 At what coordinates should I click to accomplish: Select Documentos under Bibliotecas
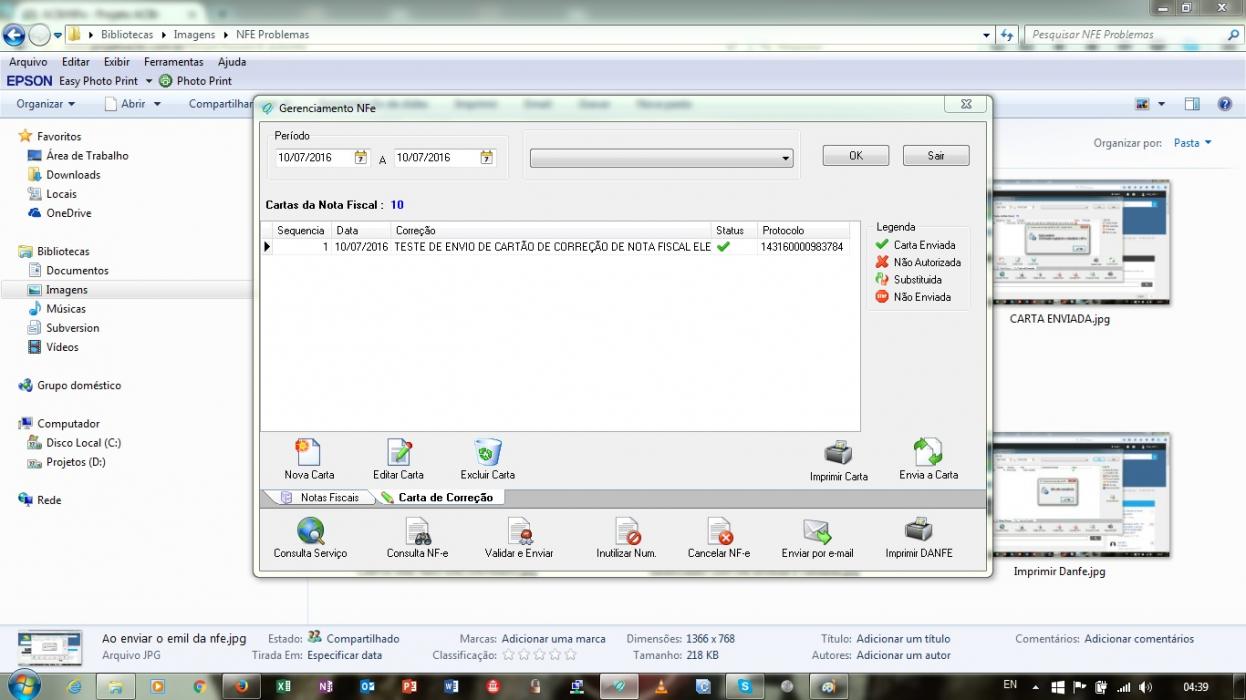tap(77, 271)
